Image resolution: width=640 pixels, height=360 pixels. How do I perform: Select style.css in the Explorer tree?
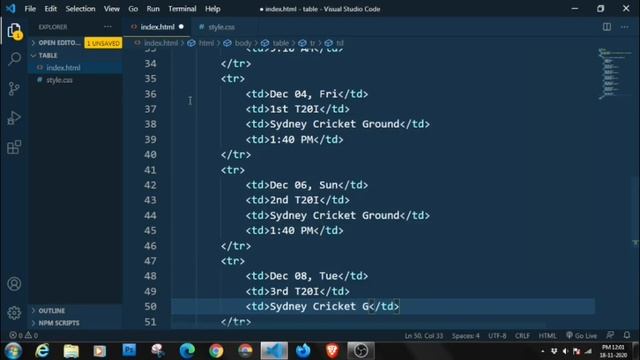(x=59, y=80)
